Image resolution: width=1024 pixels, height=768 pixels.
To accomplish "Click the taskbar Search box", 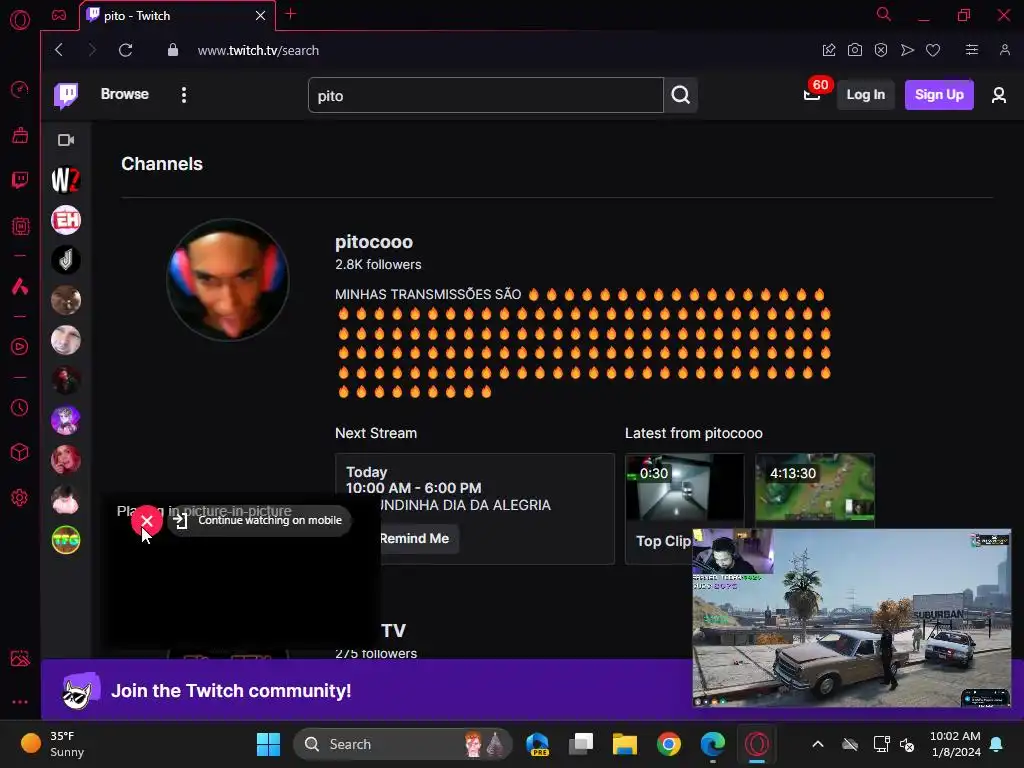I will tap(402, 744).
